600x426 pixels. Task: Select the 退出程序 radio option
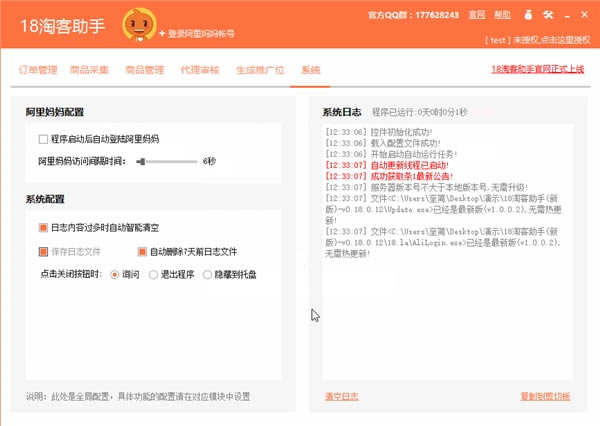154,273
